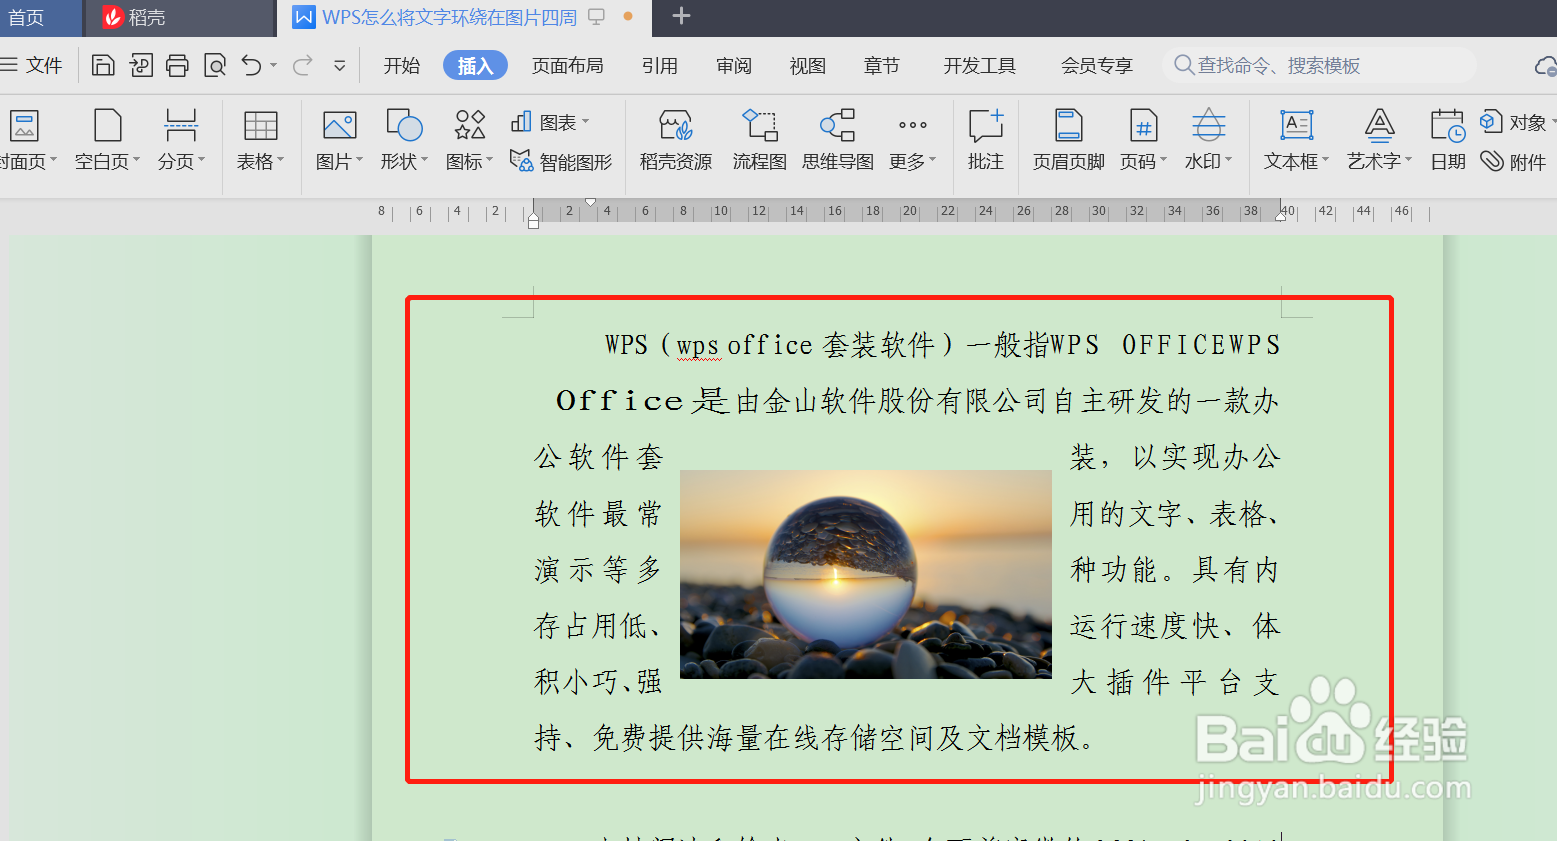The height and width of the screenshot is (841, 1557).
Task: Open the 稻壳 tab
Action: pos(180,18)
